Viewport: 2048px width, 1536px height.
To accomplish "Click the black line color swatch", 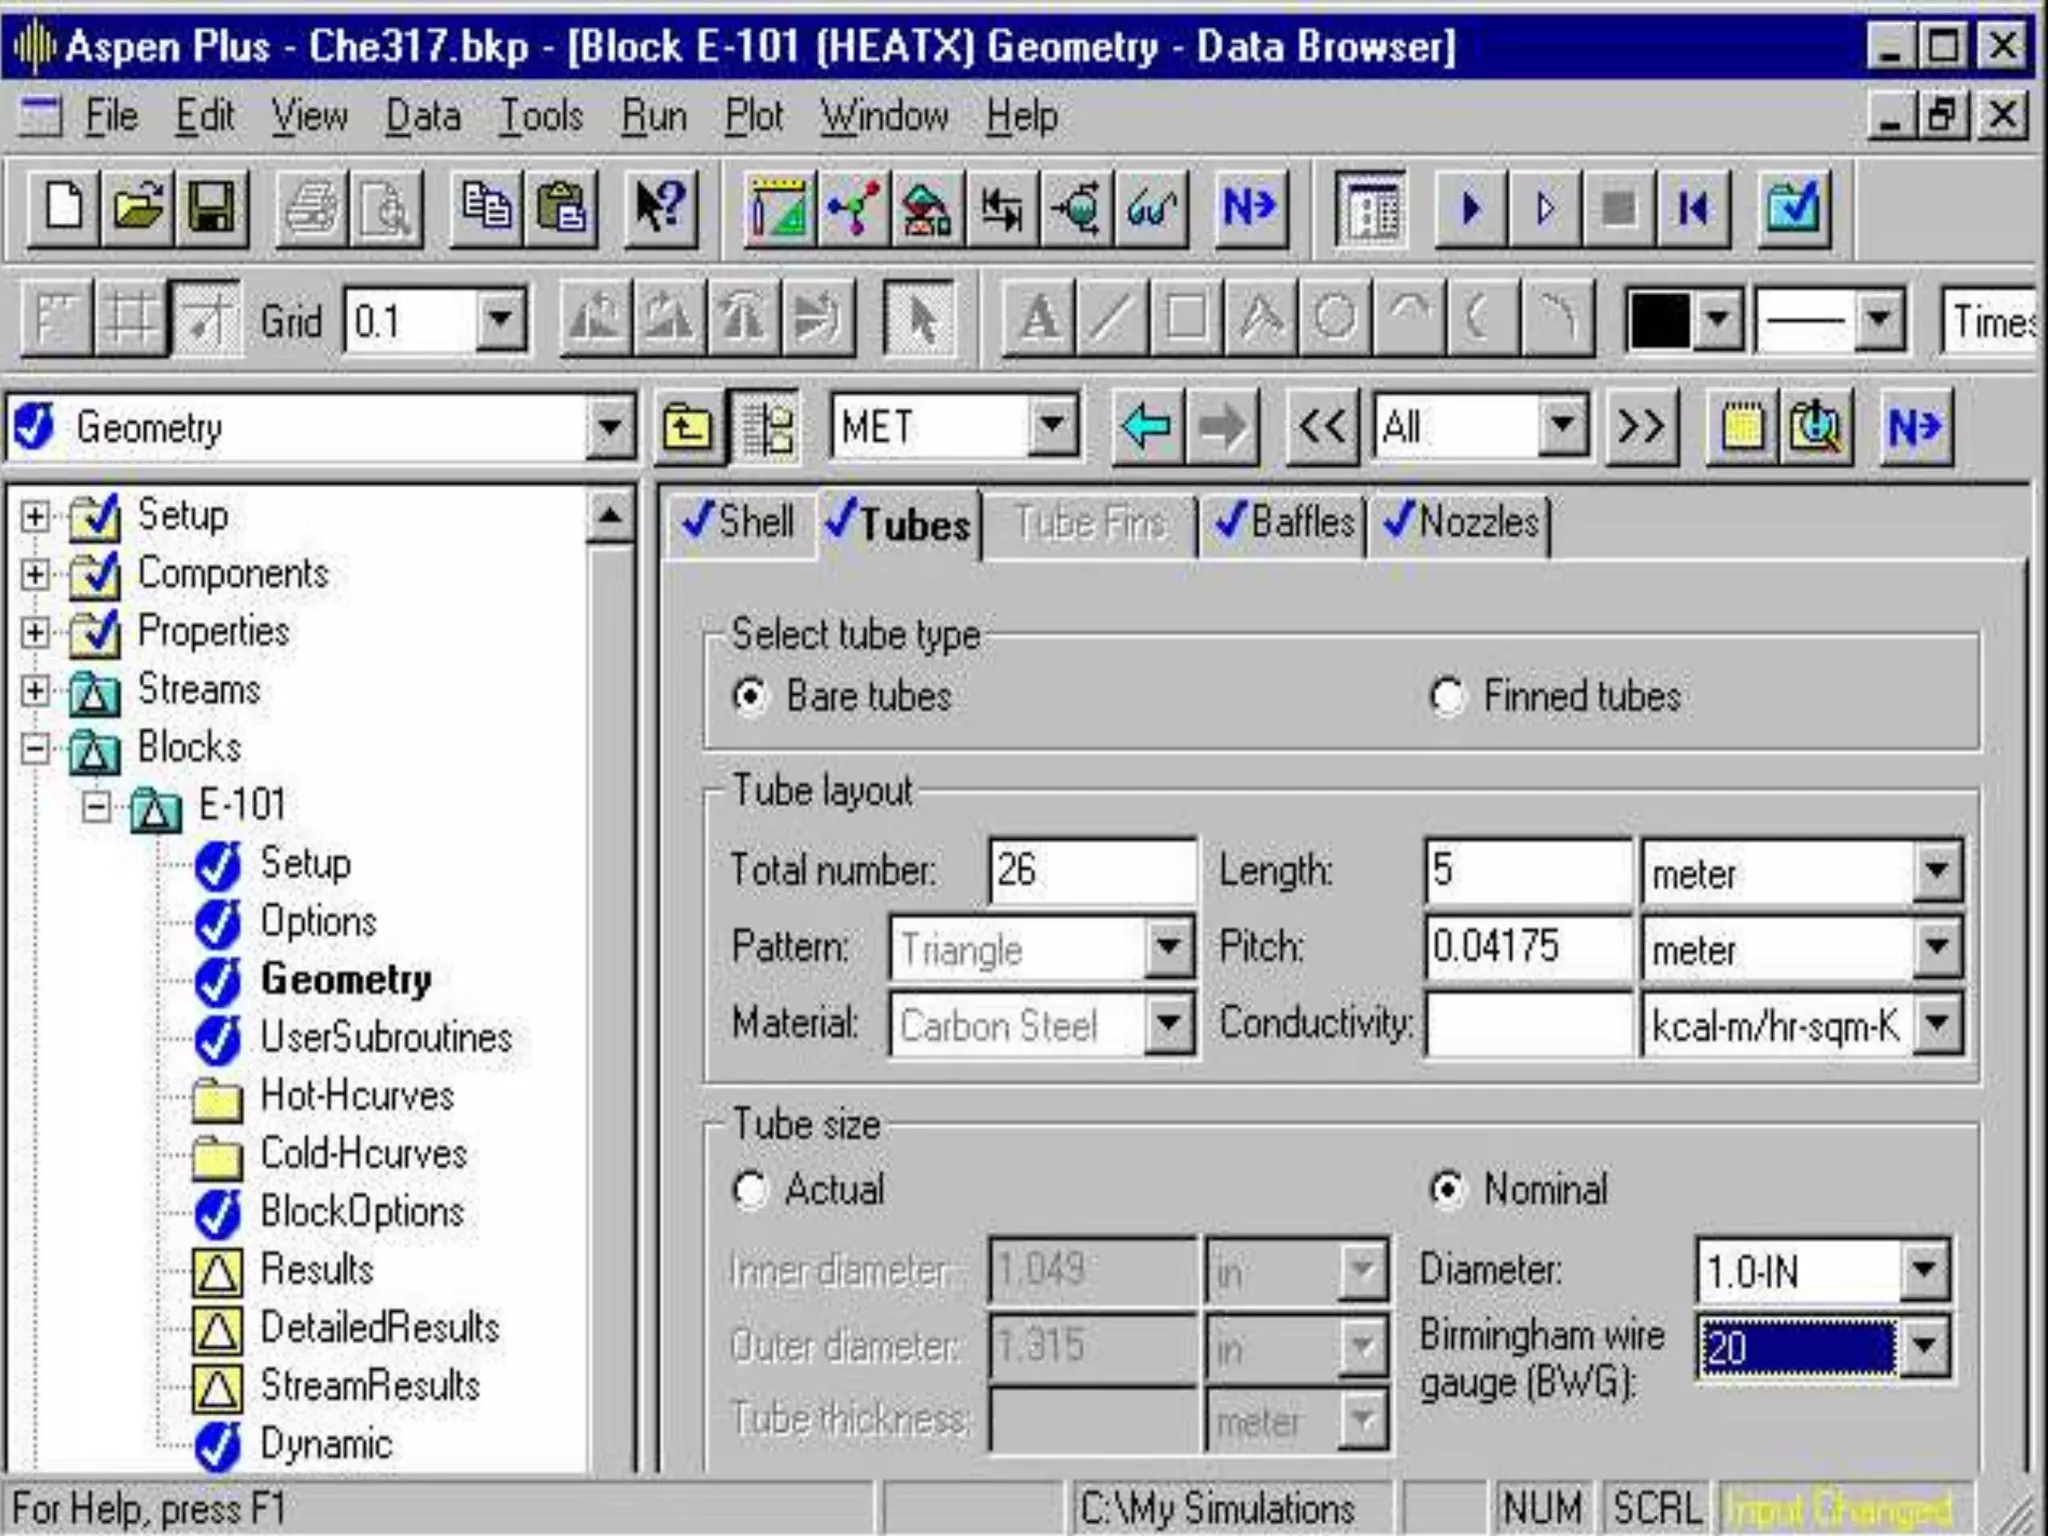I will pyautogui.click(x=1659, y=320).
